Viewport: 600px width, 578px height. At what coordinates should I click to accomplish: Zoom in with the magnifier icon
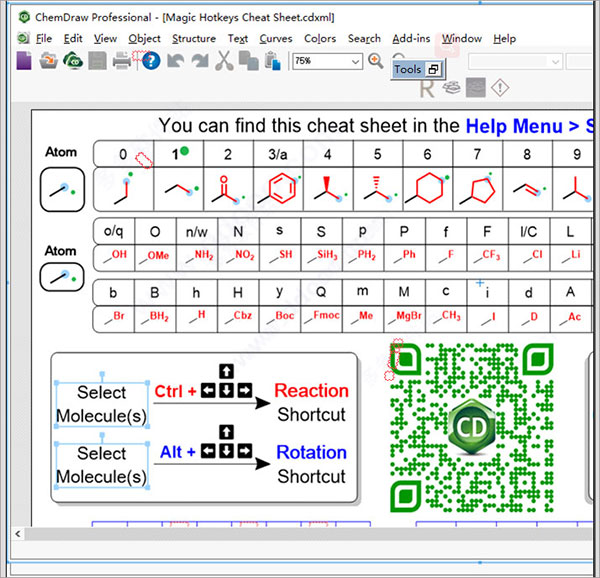tap(376, 61)
